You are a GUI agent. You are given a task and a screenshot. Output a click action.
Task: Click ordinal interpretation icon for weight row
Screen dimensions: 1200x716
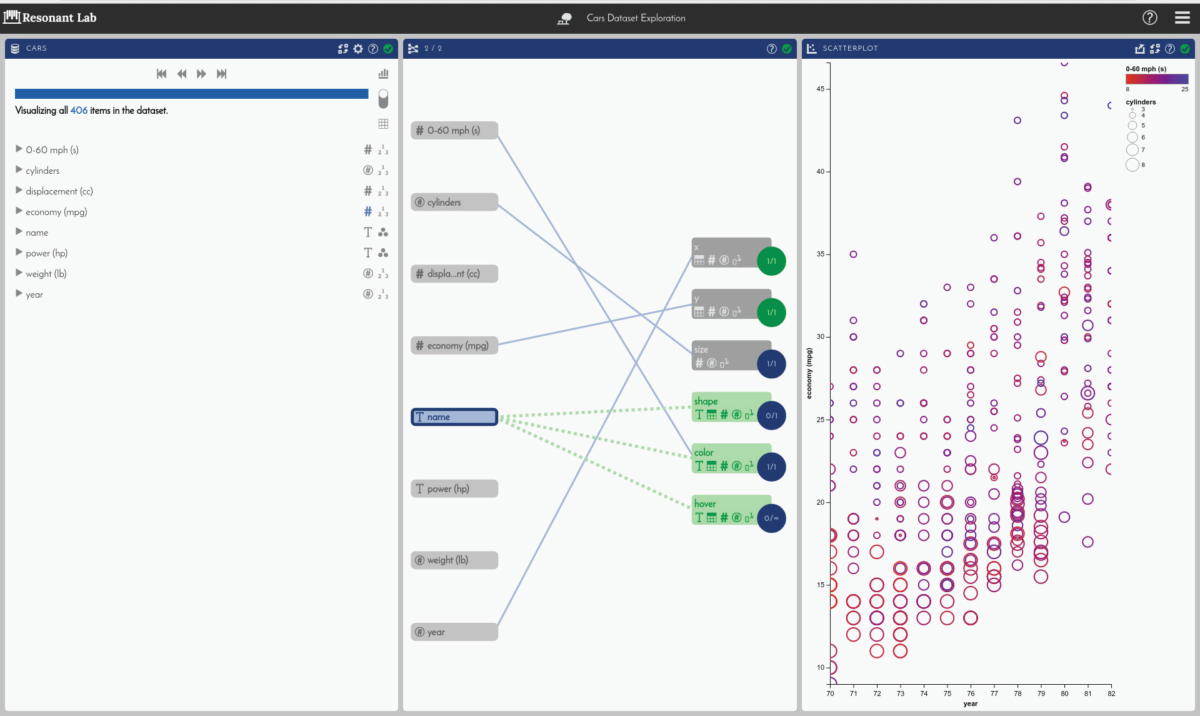pos(383,274)
